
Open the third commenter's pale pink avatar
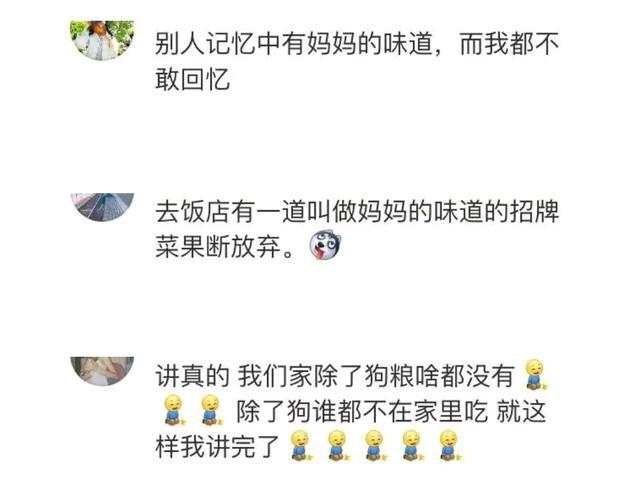[x=102, y=371]
